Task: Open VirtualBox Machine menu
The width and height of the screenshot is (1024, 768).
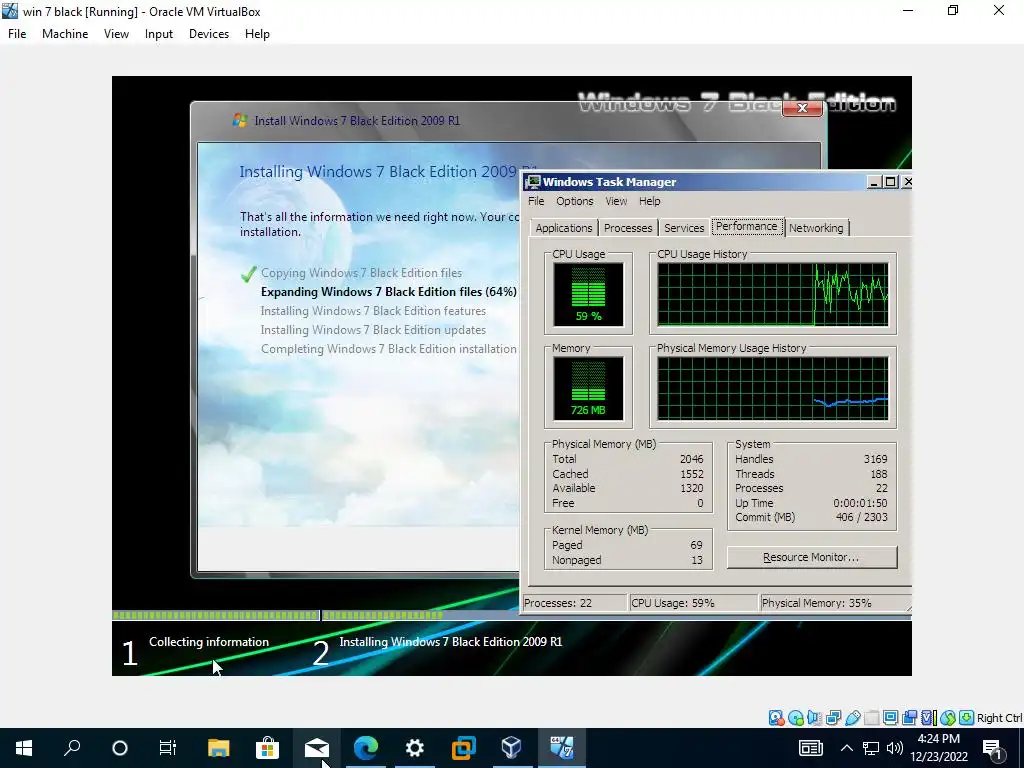Action: (65, 34)
